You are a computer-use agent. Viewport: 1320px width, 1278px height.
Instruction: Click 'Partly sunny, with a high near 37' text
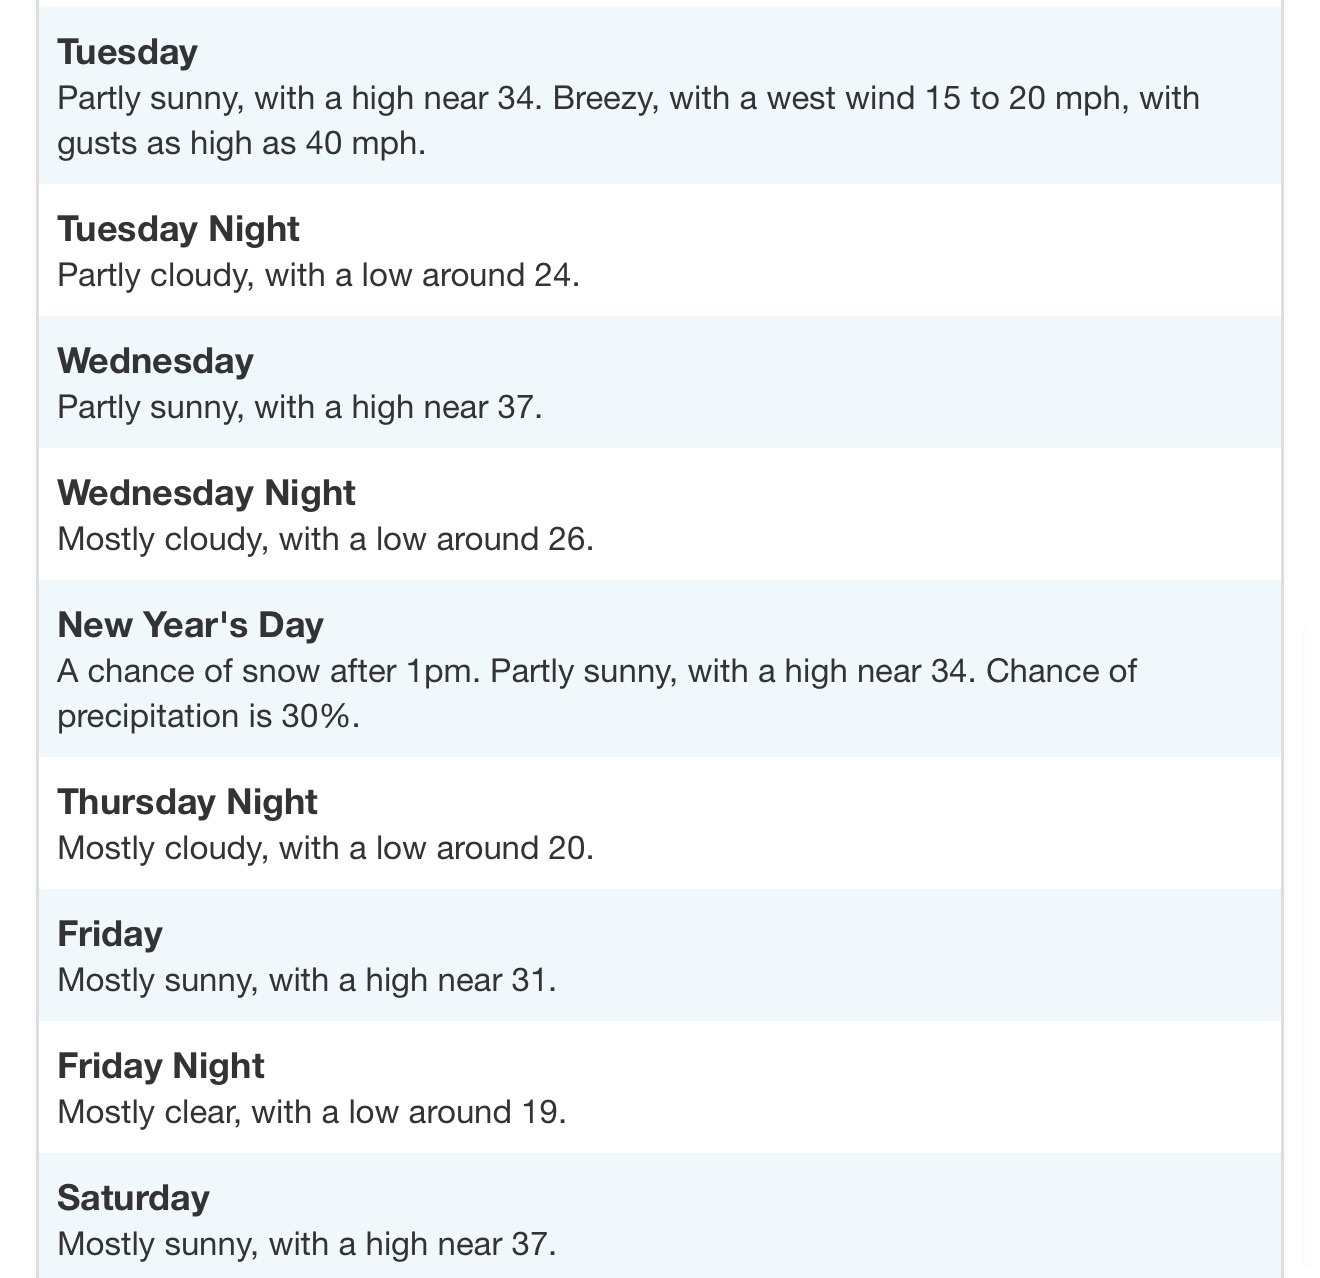click(x=299, y=407)
